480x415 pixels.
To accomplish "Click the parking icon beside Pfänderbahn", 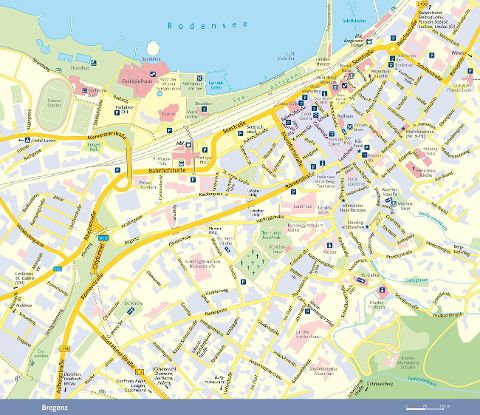I will [x=470, y=71].
